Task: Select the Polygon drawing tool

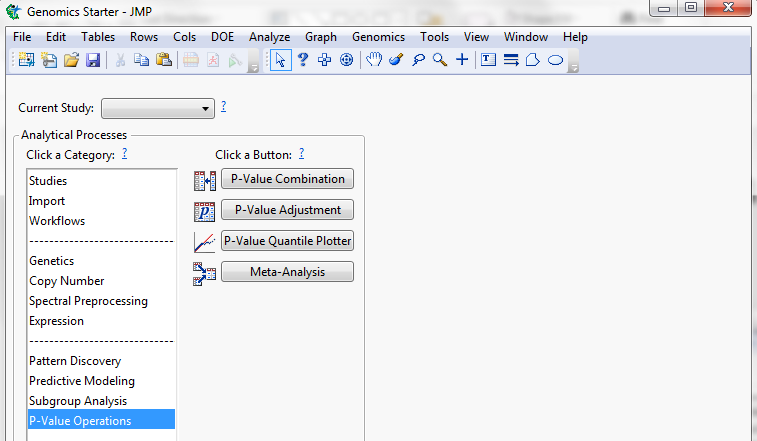Action: tap(533, 60)
